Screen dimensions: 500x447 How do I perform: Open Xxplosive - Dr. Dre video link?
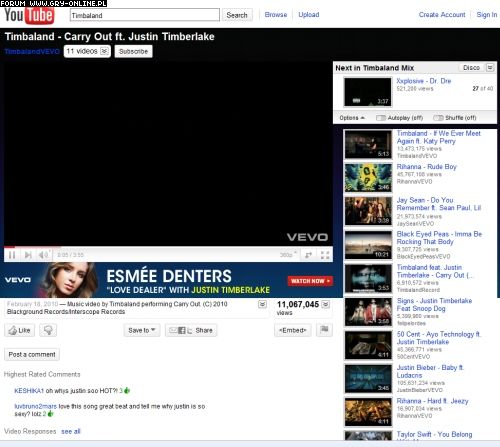click(424, 81)
